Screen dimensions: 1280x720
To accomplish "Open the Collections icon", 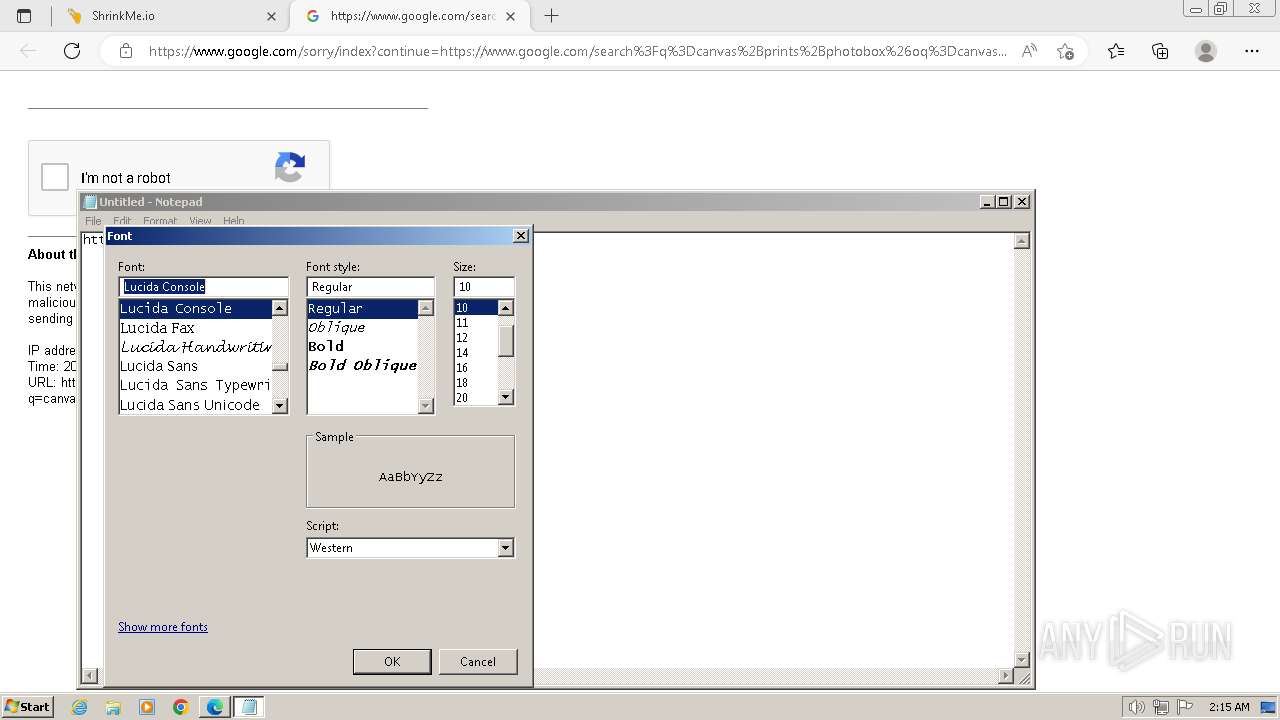I will (x=1160, y=51).
